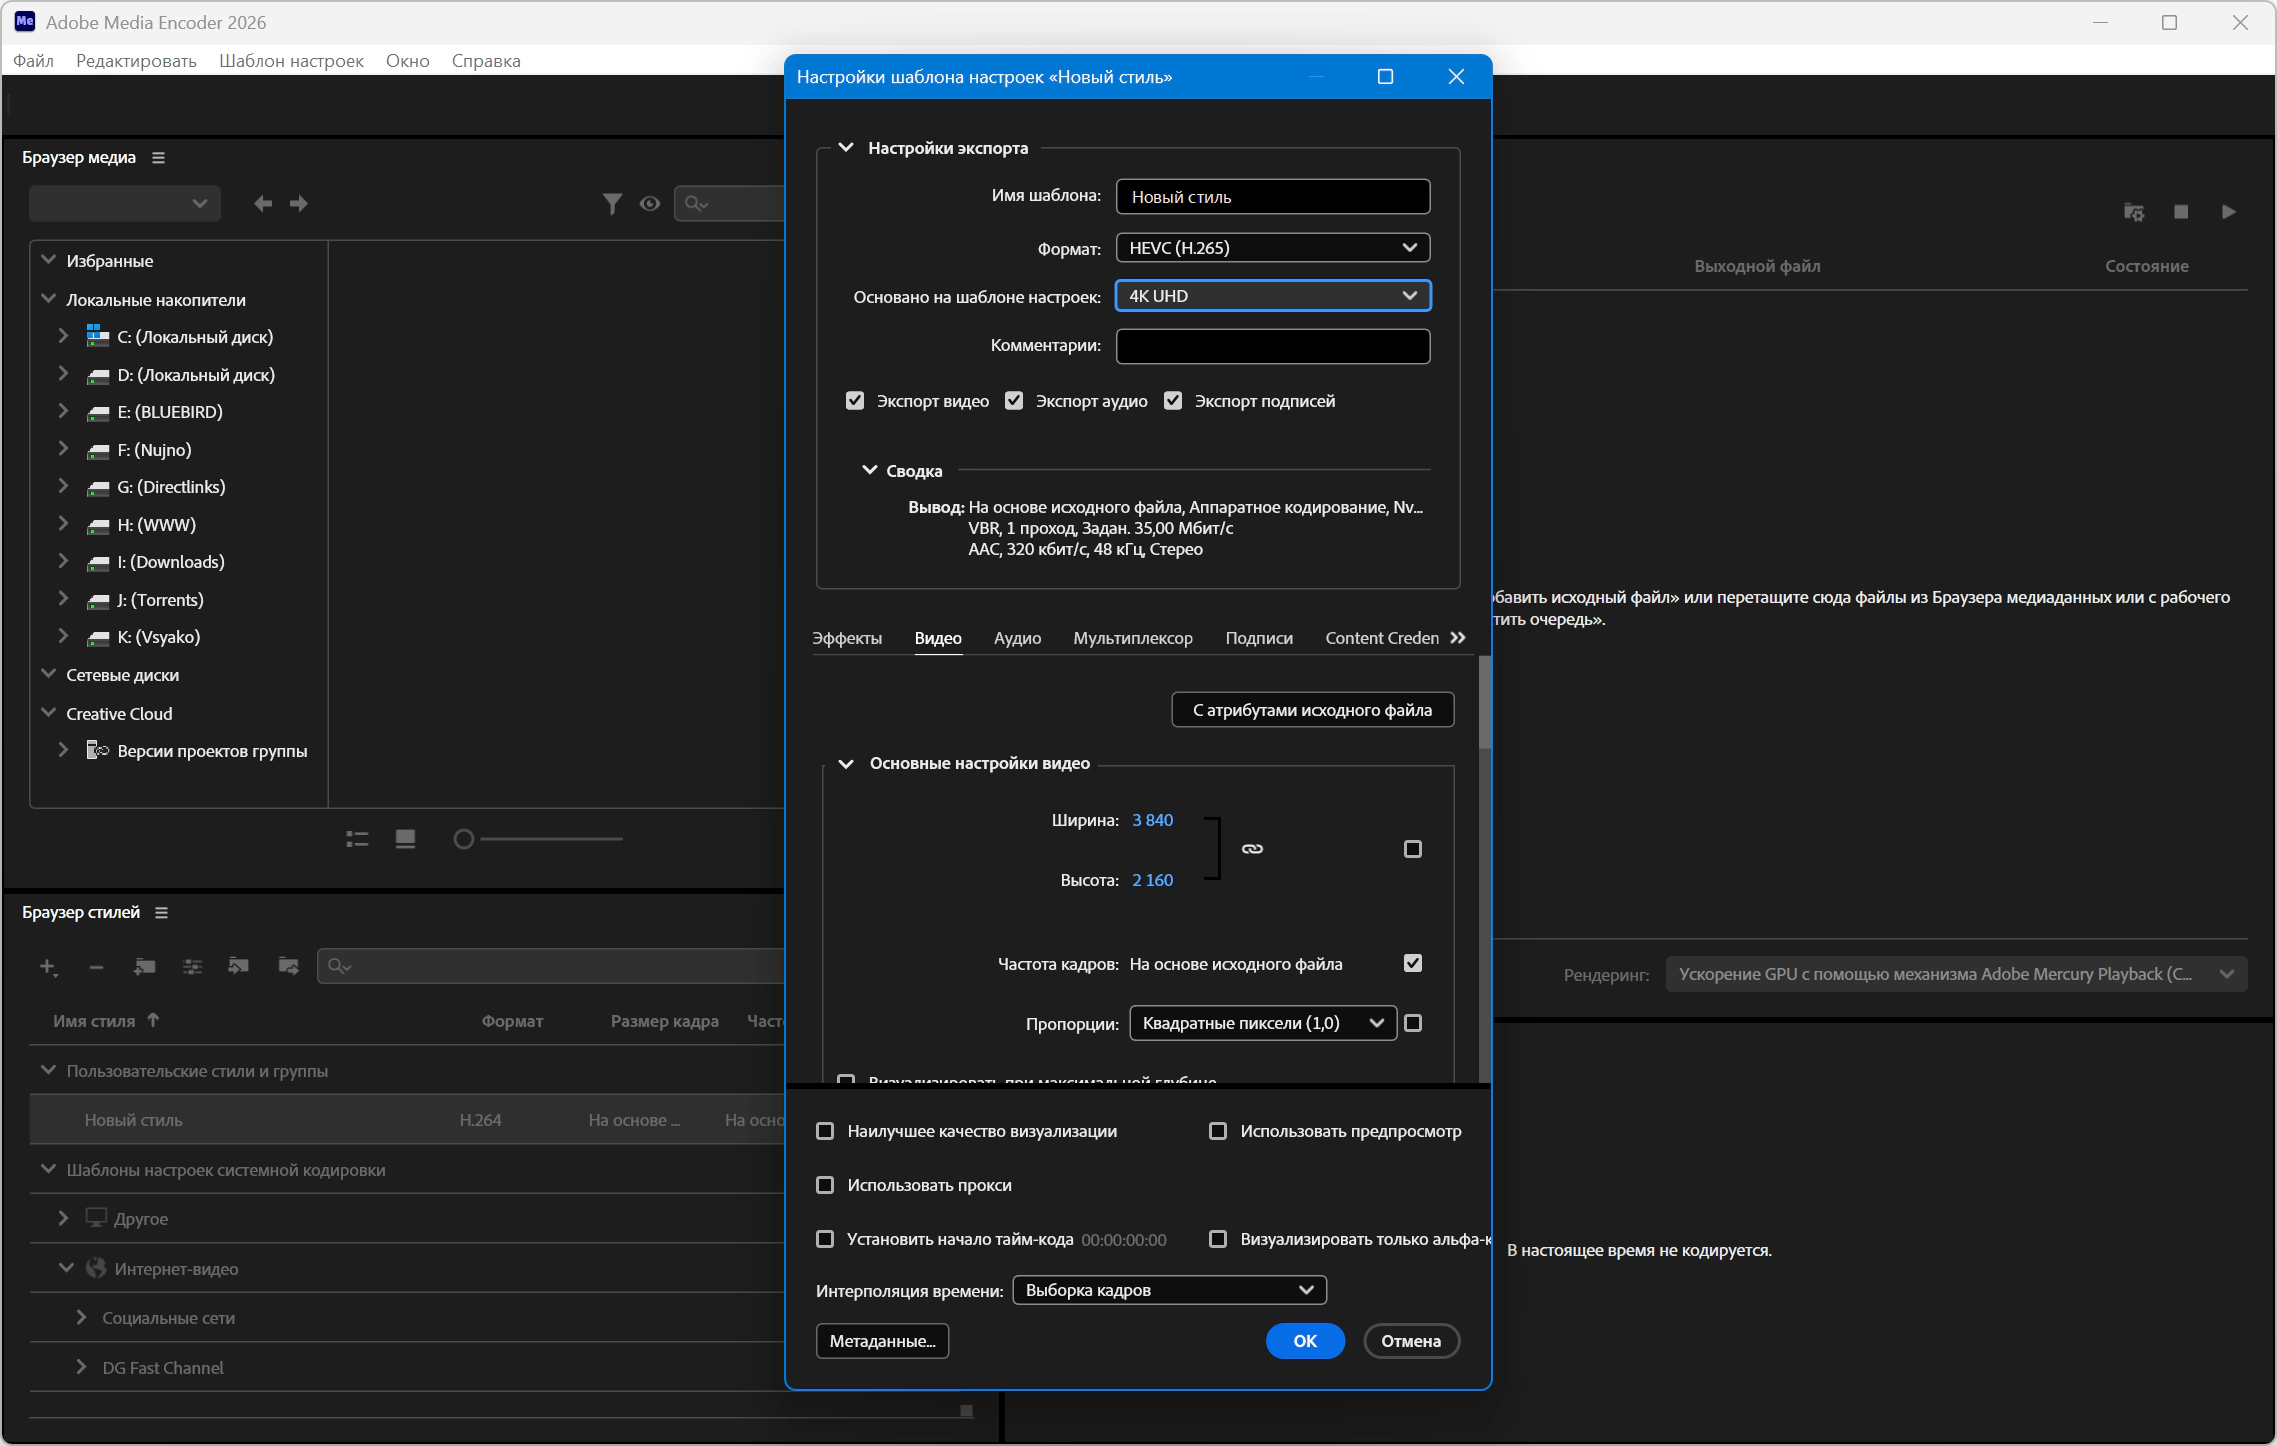
Task: Click the add output icon in queue
Action: [2134, 212]
